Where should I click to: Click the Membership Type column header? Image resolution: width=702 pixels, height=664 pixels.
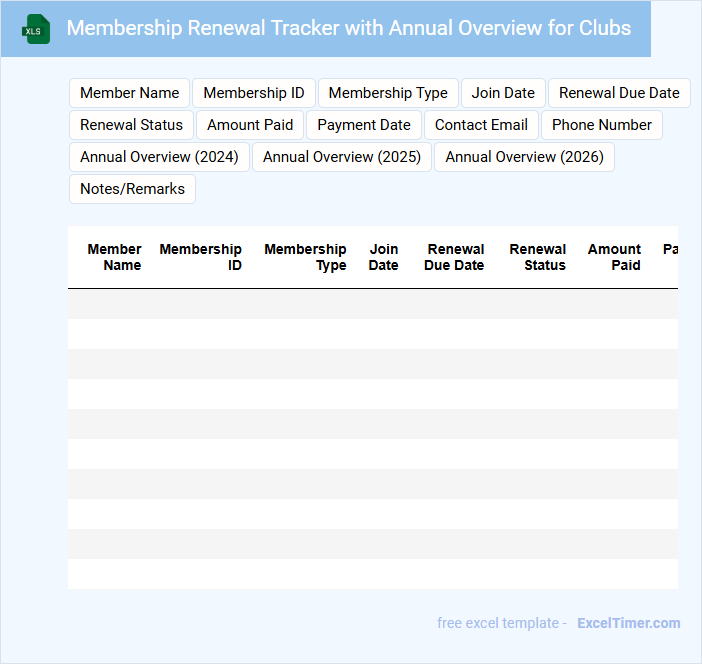[305, 257]
